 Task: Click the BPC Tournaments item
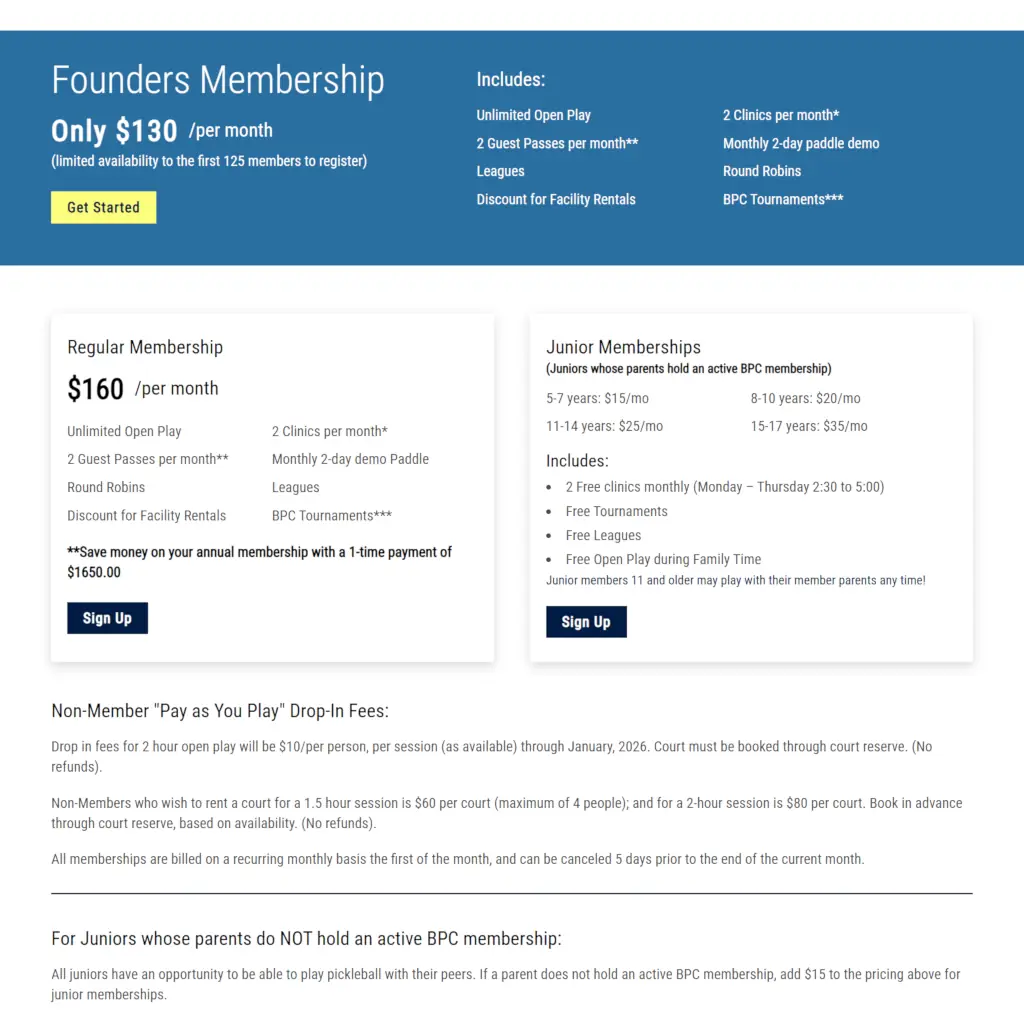[x=782, y=199]
